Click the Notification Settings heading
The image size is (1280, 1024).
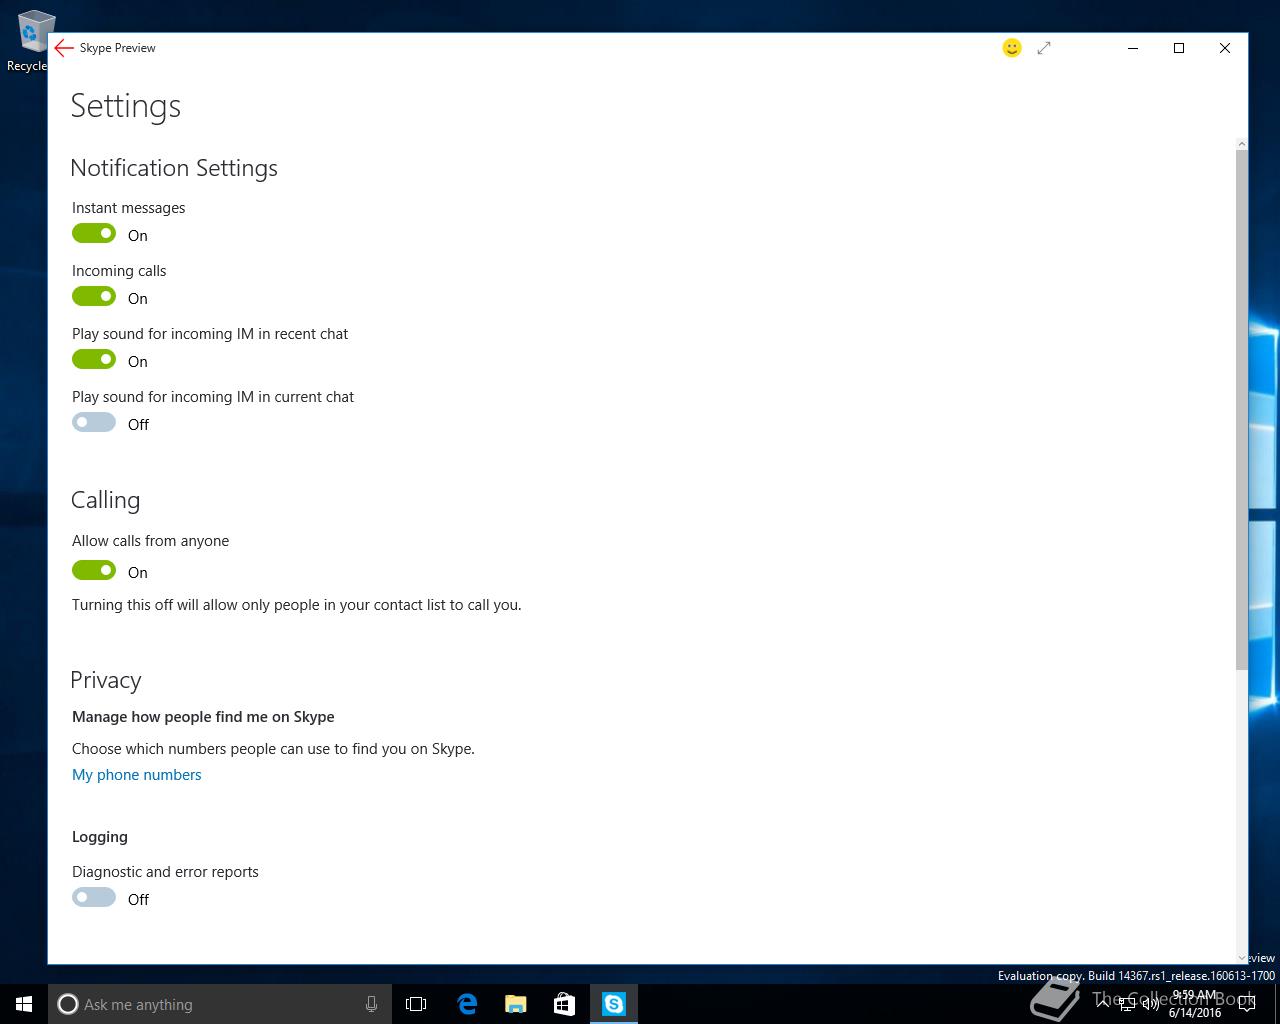click(x=174, y=168)
